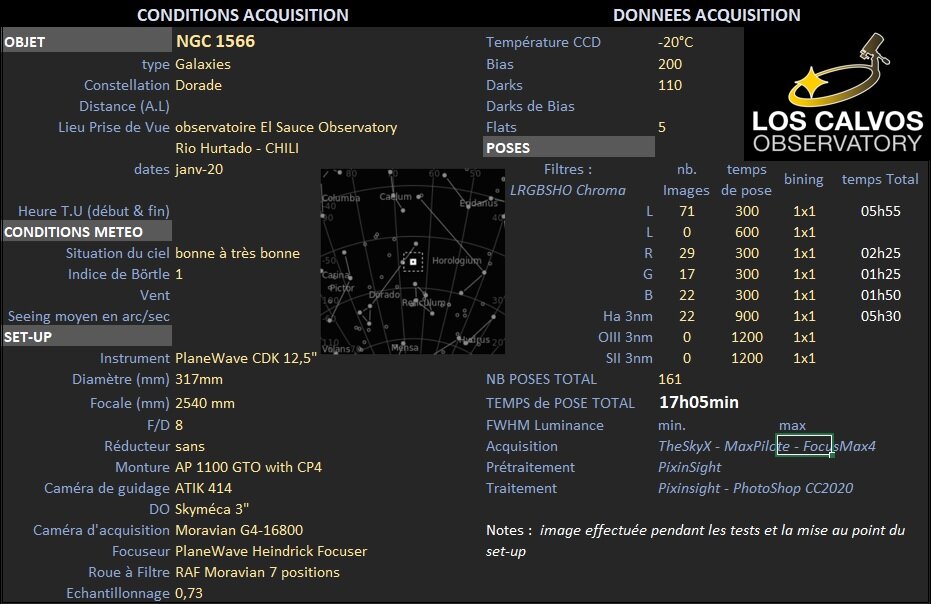The width and height of the screenshot is (931, 604).
Task: Click the 'DONNEES ACQUISITION' title
Action: (707, 15)
